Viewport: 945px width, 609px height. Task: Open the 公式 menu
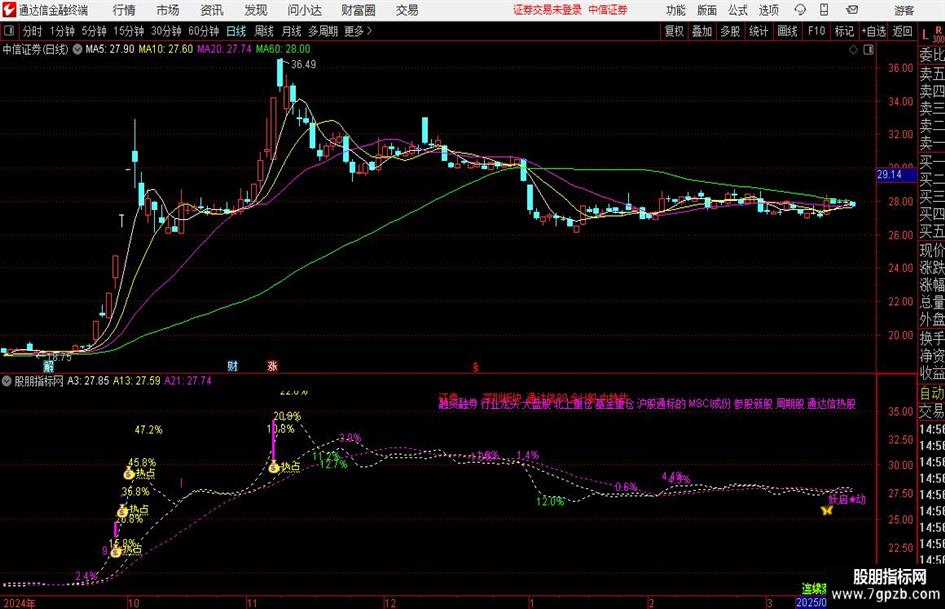coord(738,10)
